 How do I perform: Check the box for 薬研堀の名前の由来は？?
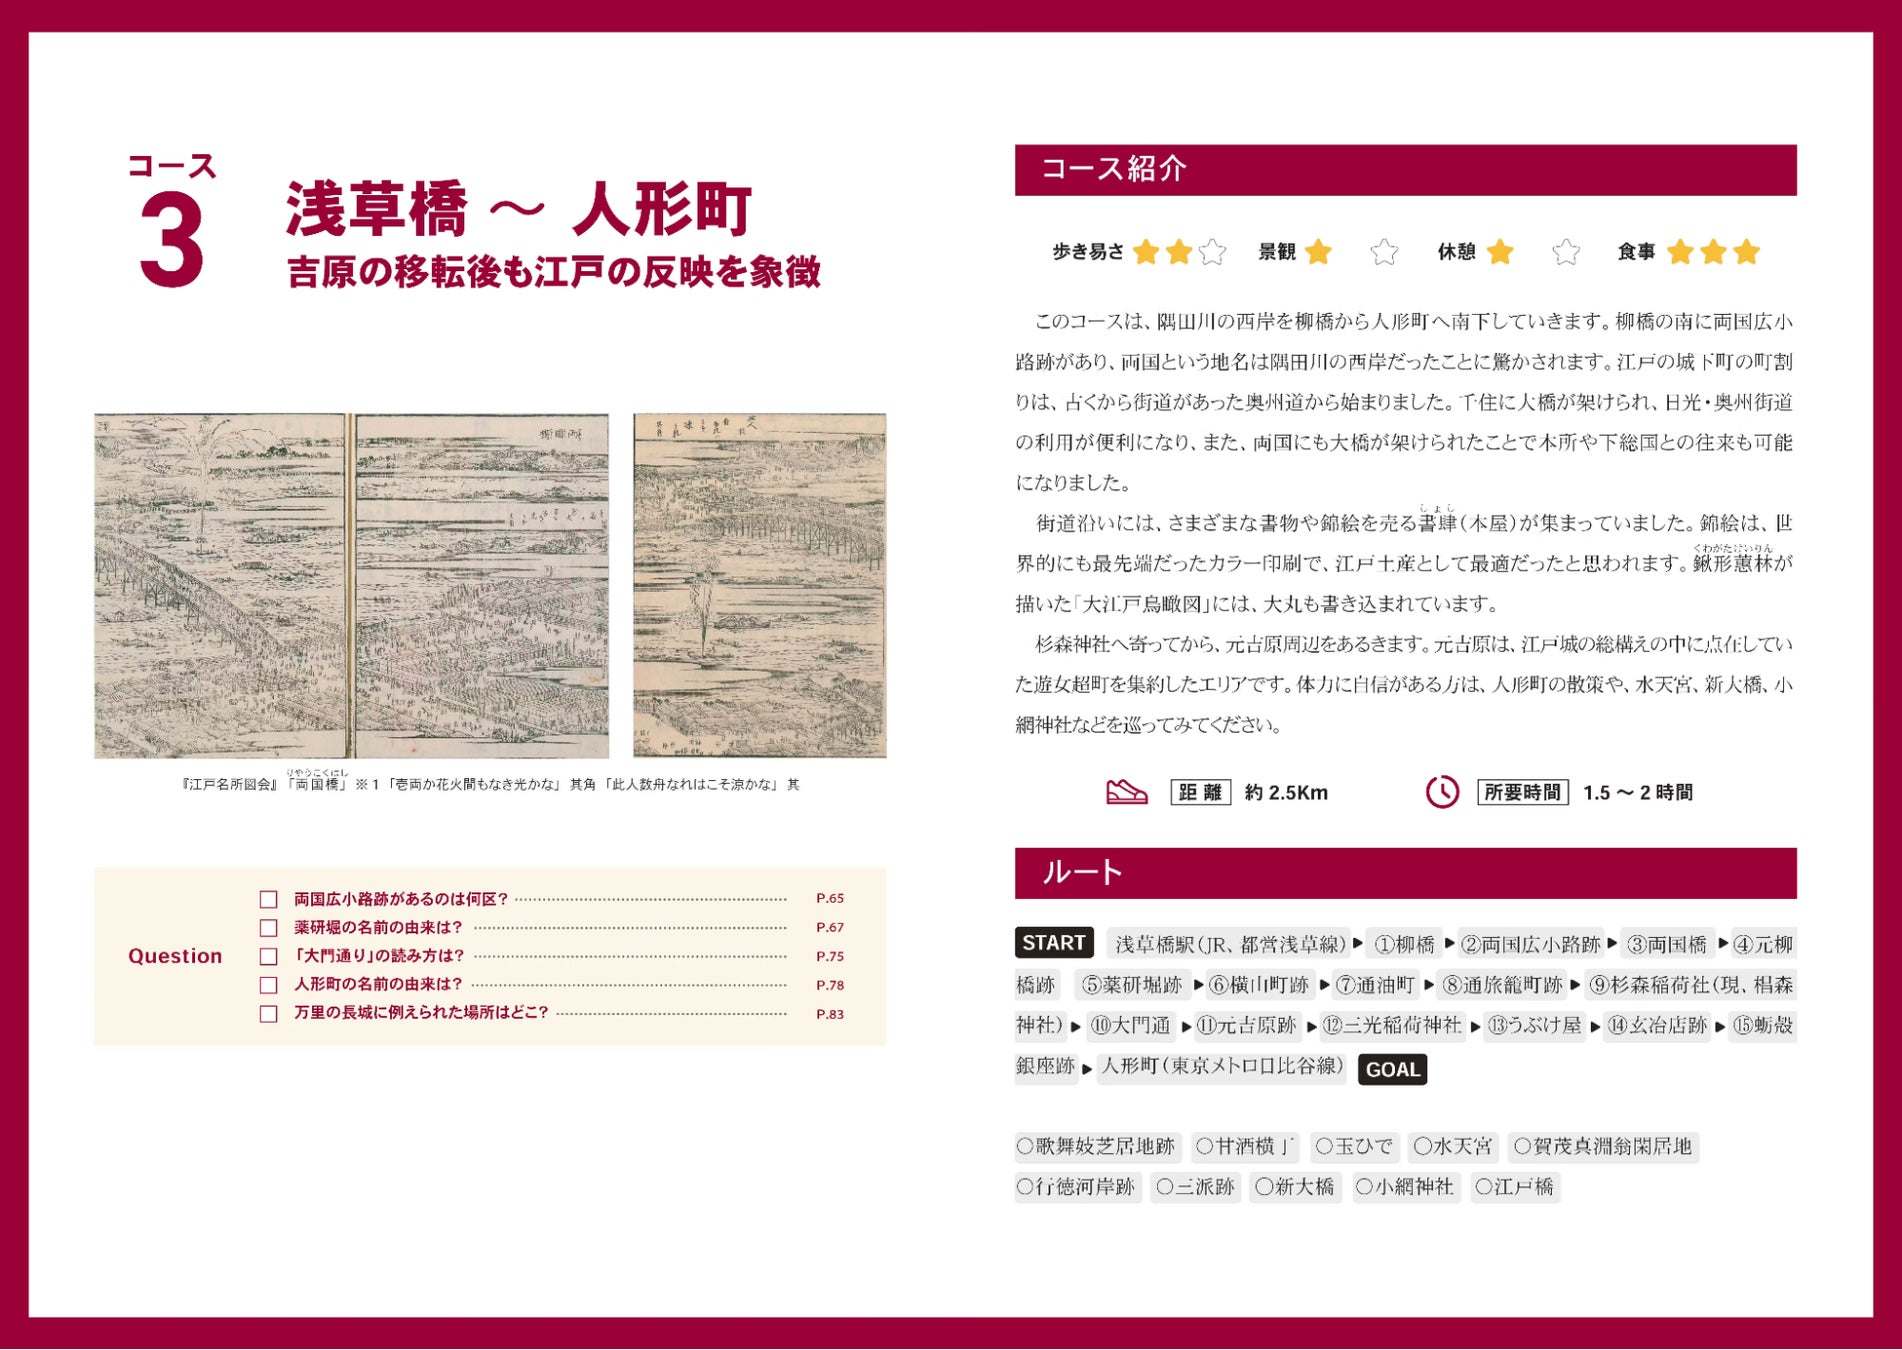point(268,928)
